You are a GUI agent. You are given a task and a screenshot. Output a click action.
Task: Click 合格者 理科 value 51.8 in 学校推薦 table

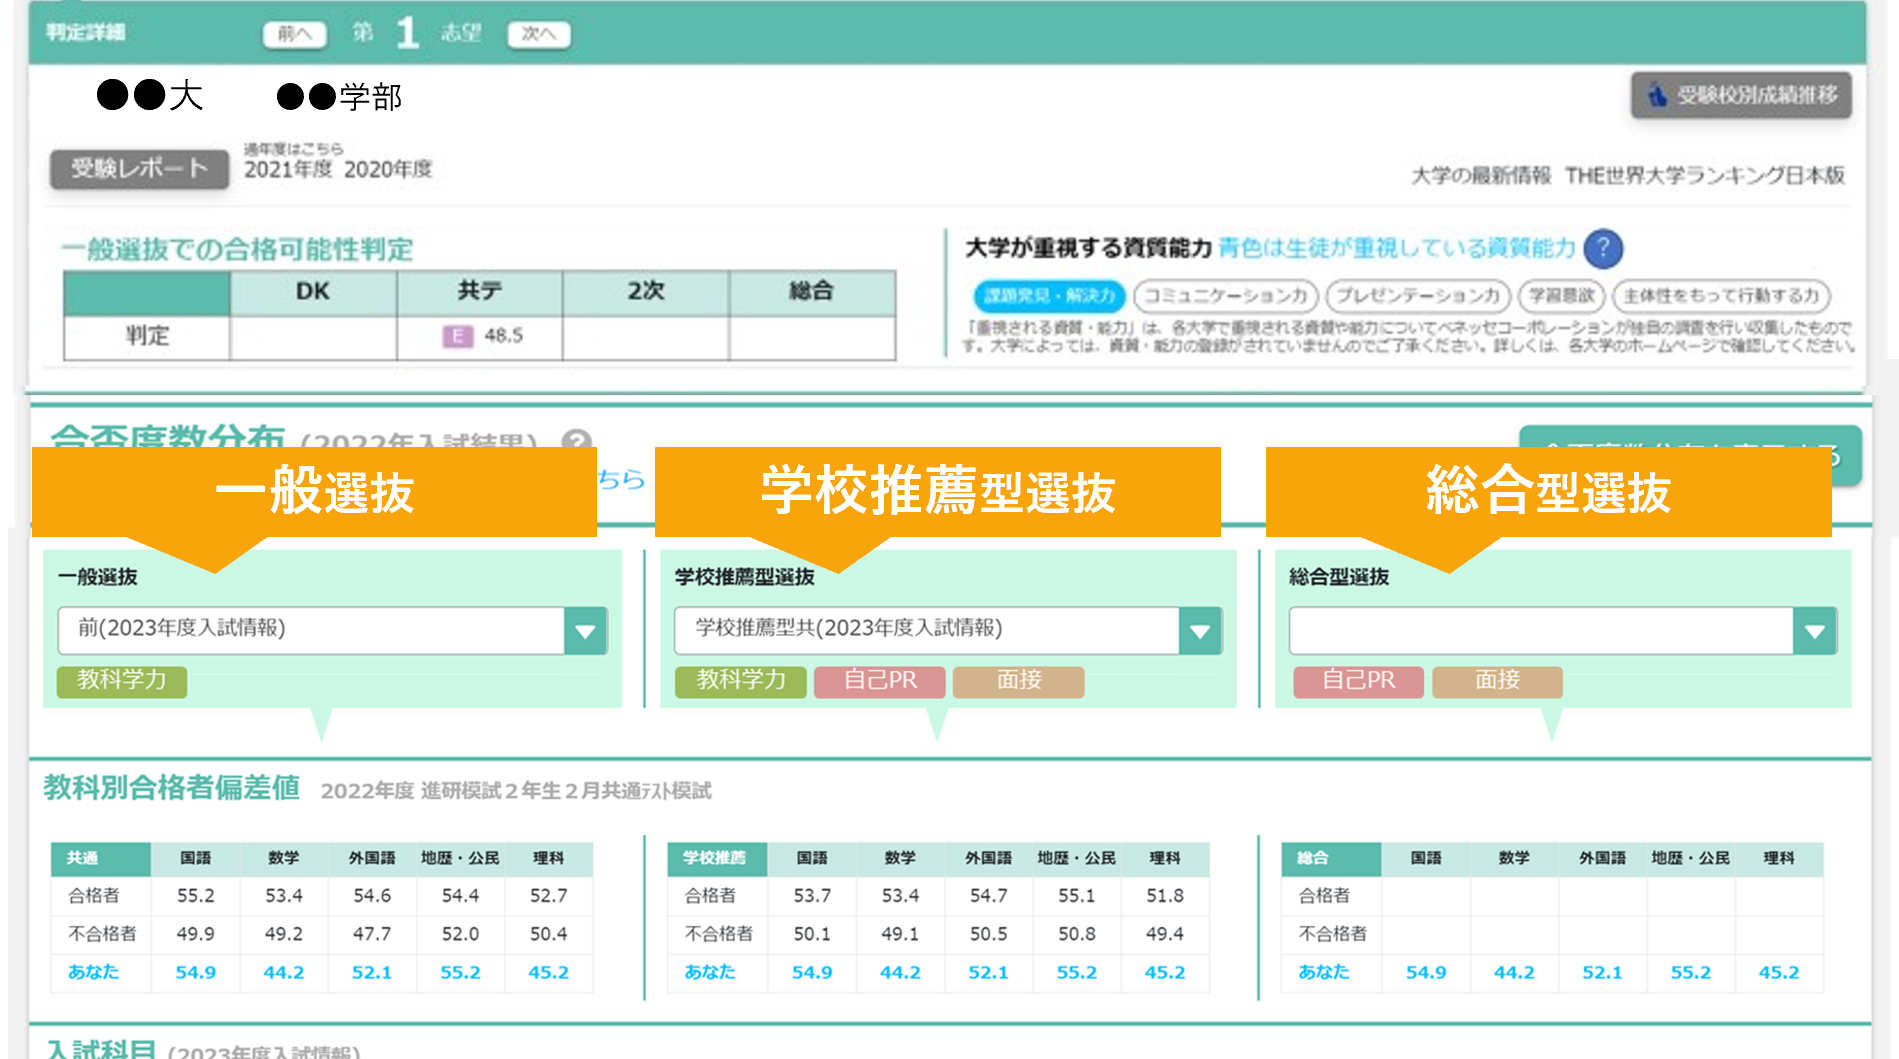[x=1165, y=896]
